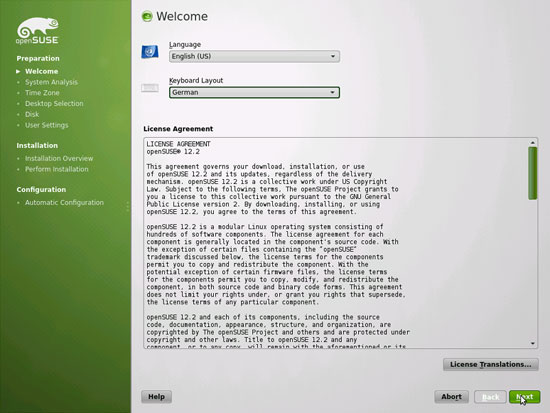
Task: Click the Preparation section heading
Action: click(x=38, y=58)
